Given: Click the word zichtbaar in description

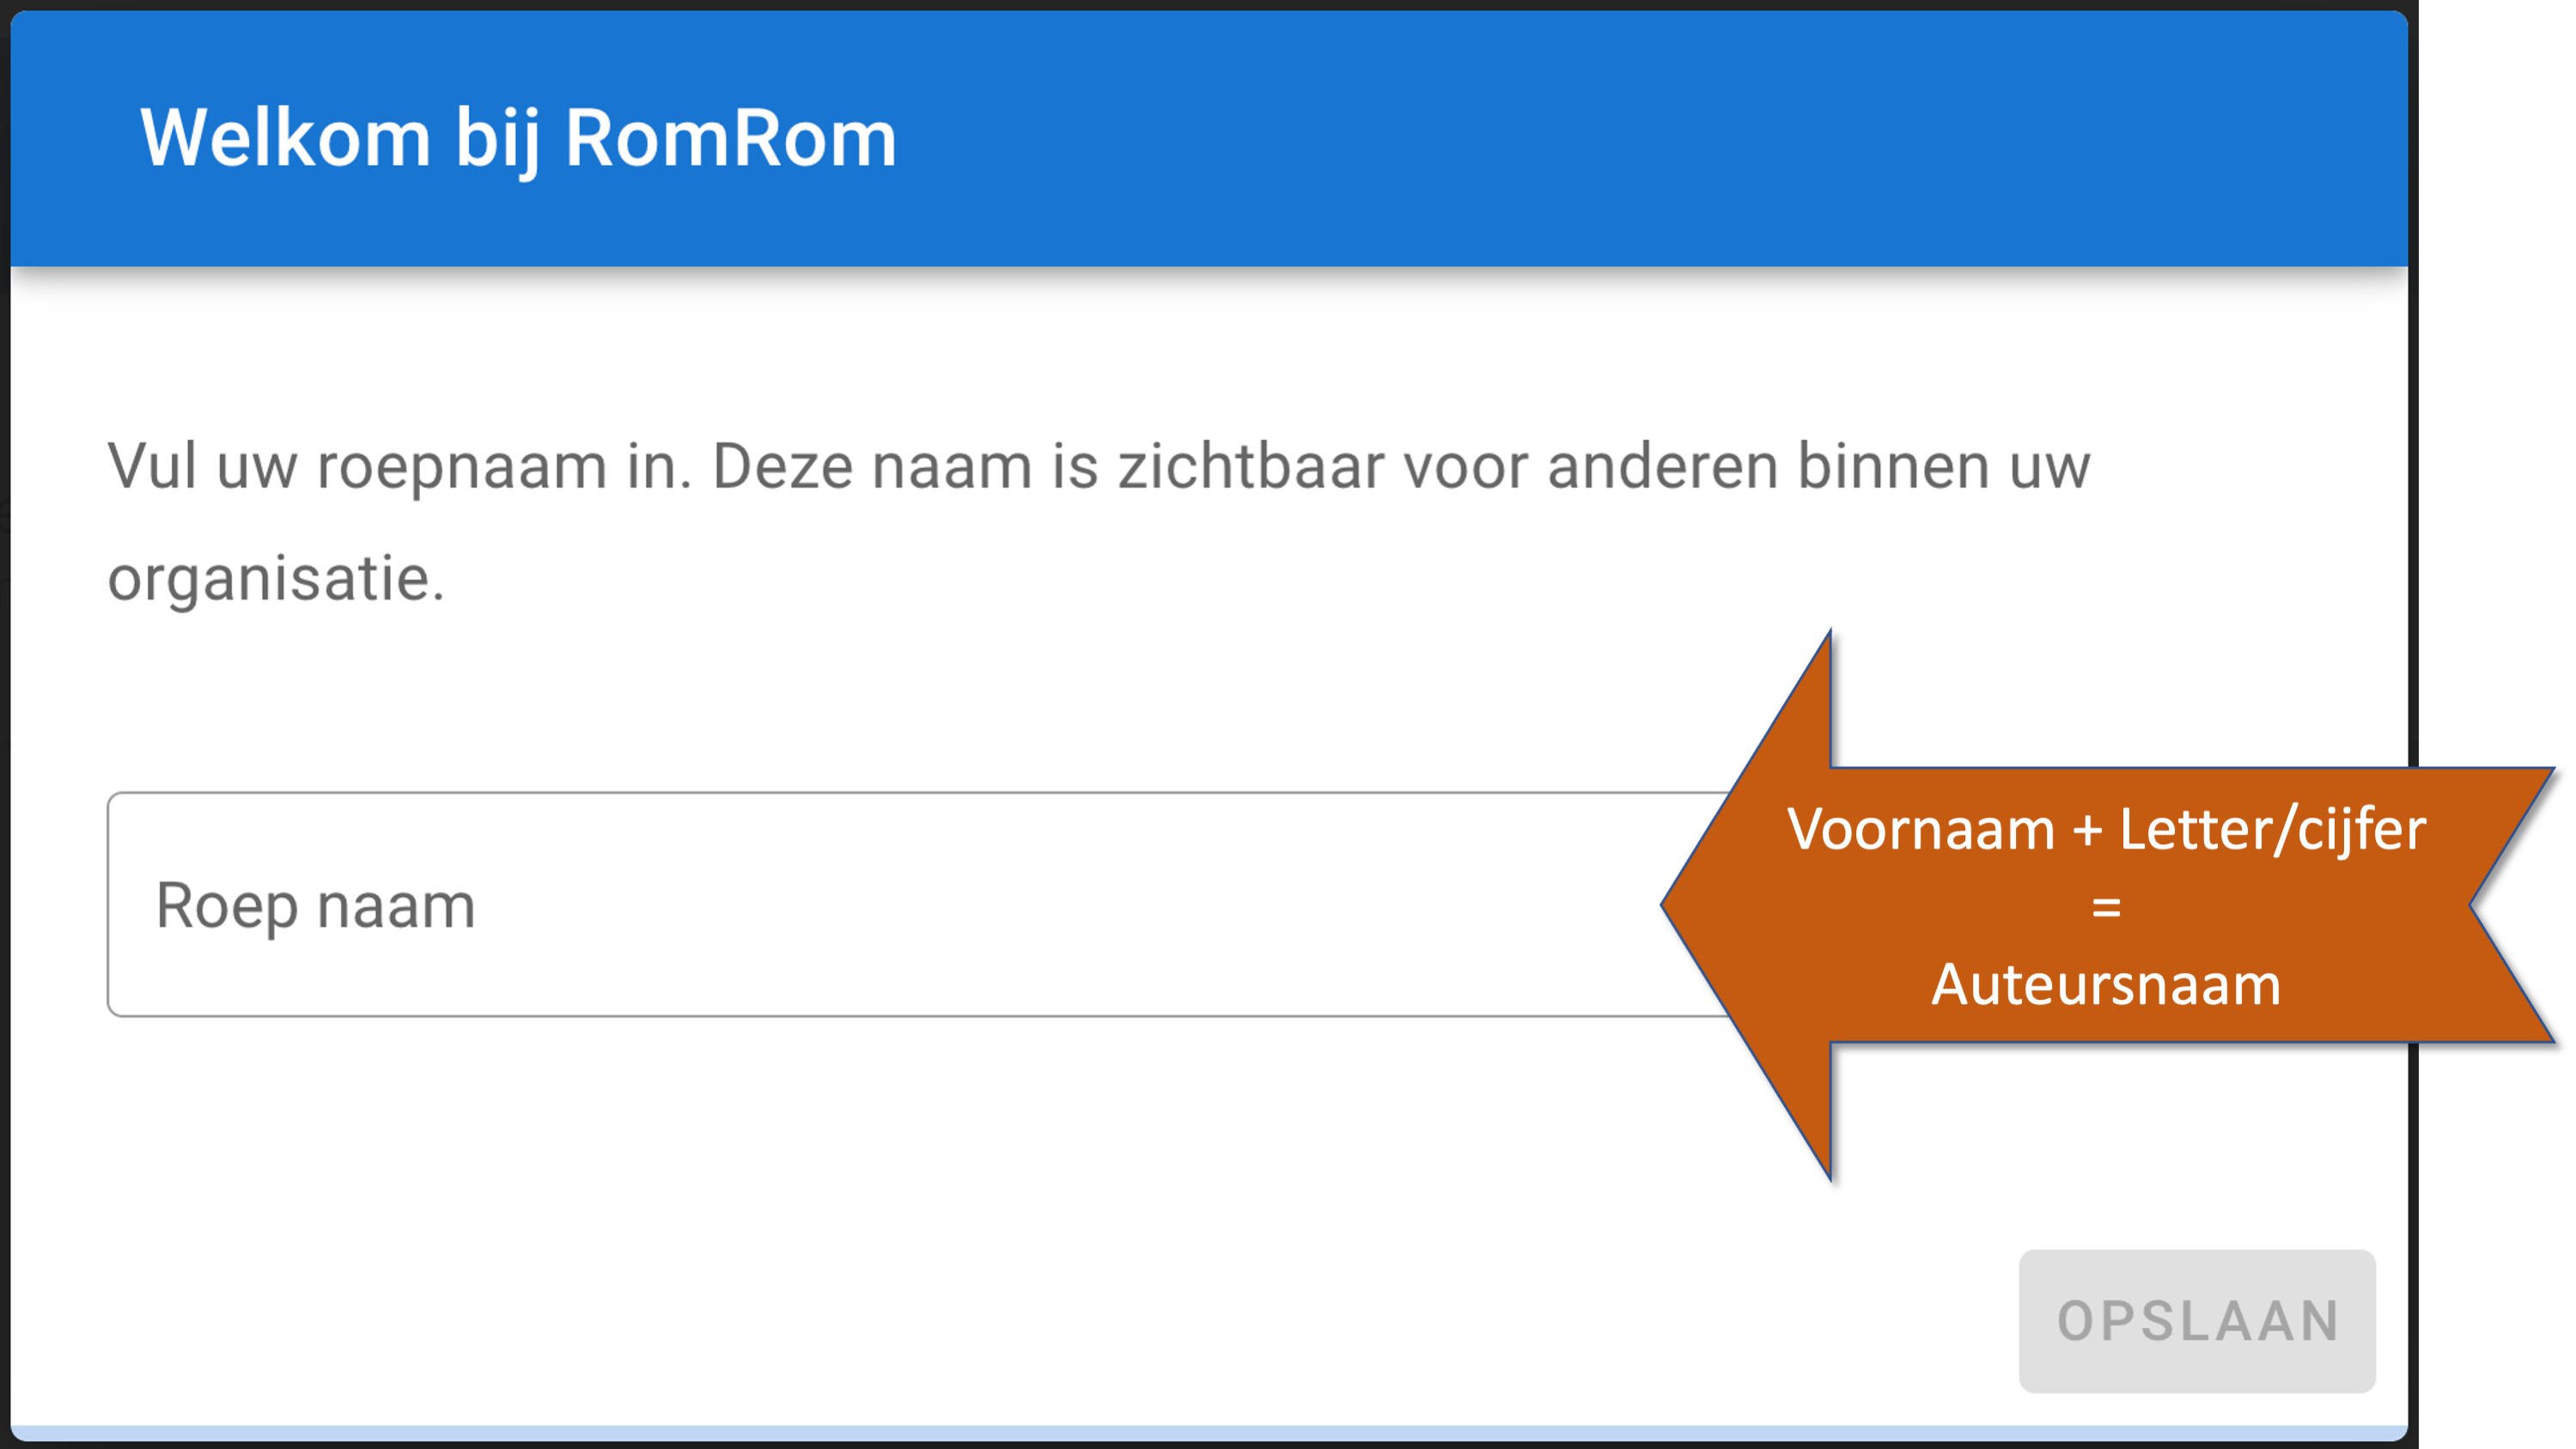Looking at the screenshot, I should coord(1250,466).
